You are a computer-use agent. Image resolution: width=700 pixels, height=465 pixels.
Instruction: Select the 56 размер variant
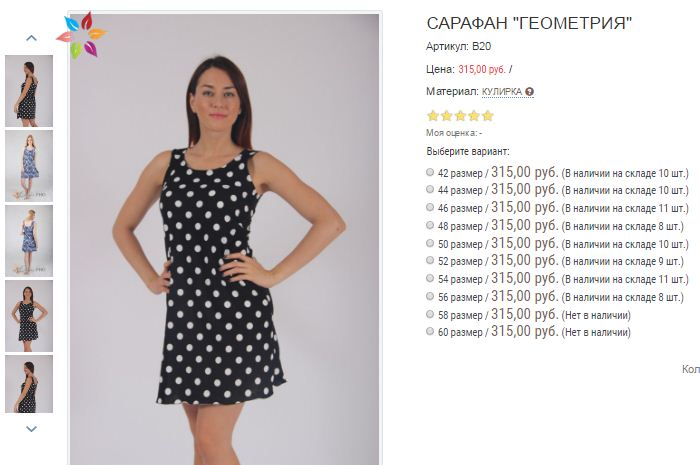pos(431,297)
